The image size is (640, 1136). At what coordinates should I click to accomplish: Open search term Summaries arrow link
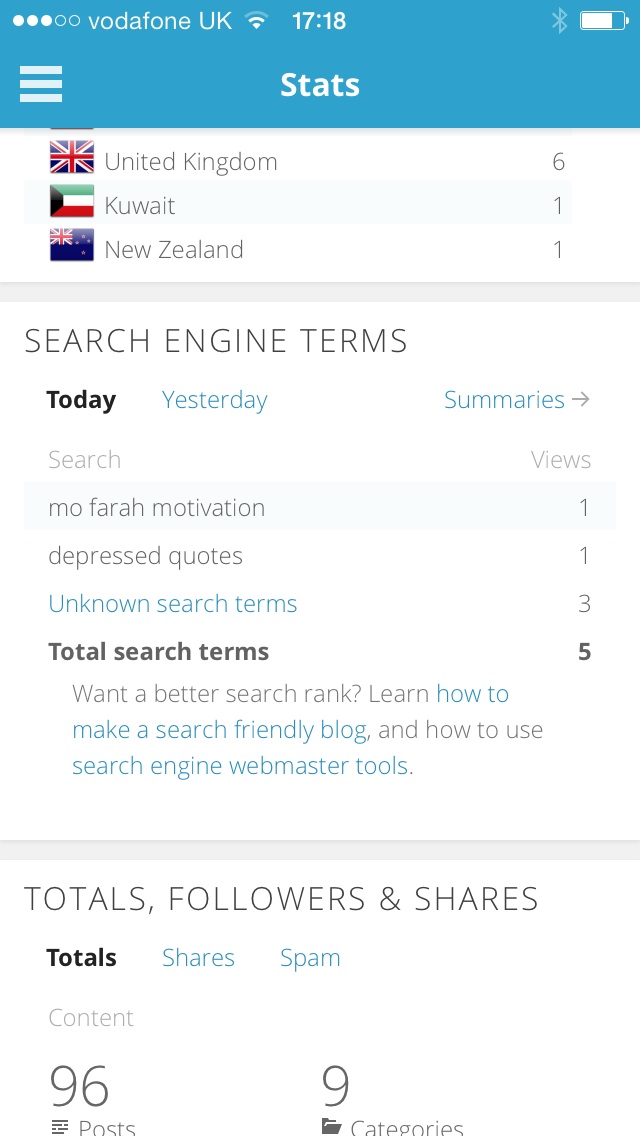tap(516, 400)
